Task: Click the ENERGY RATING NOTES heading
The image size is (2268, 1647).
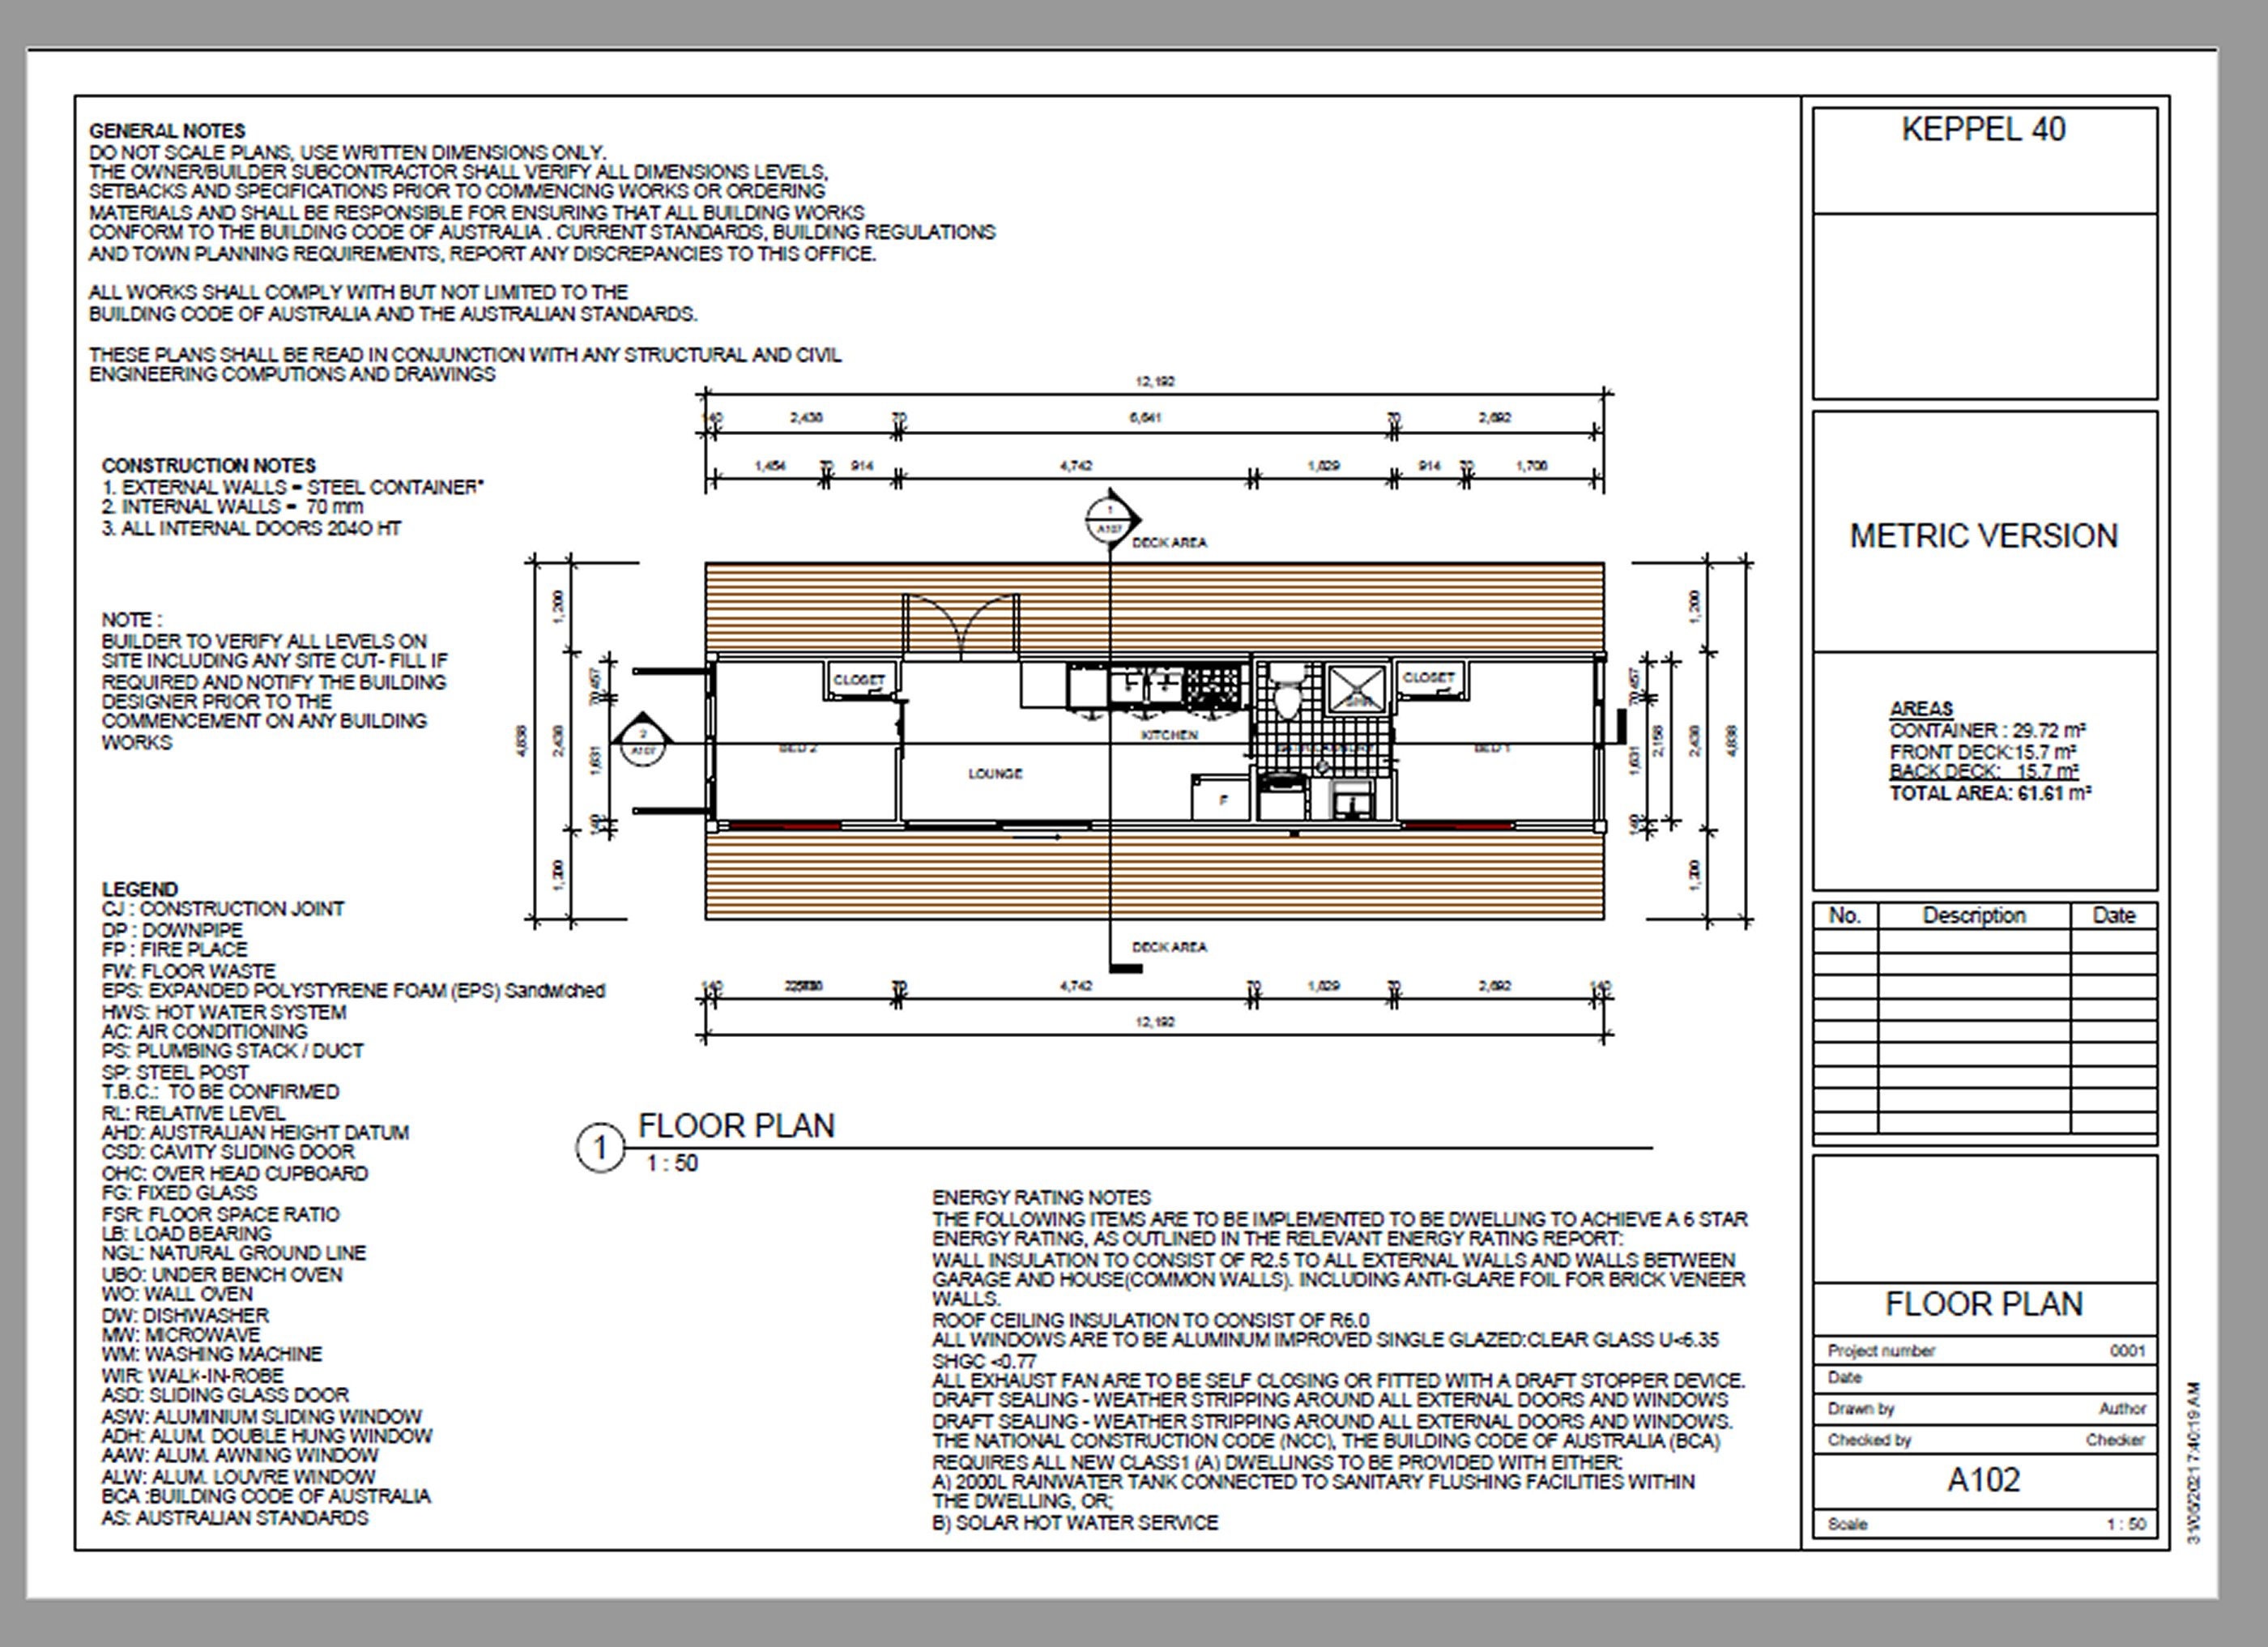Action: [x=1041, y=1197]
